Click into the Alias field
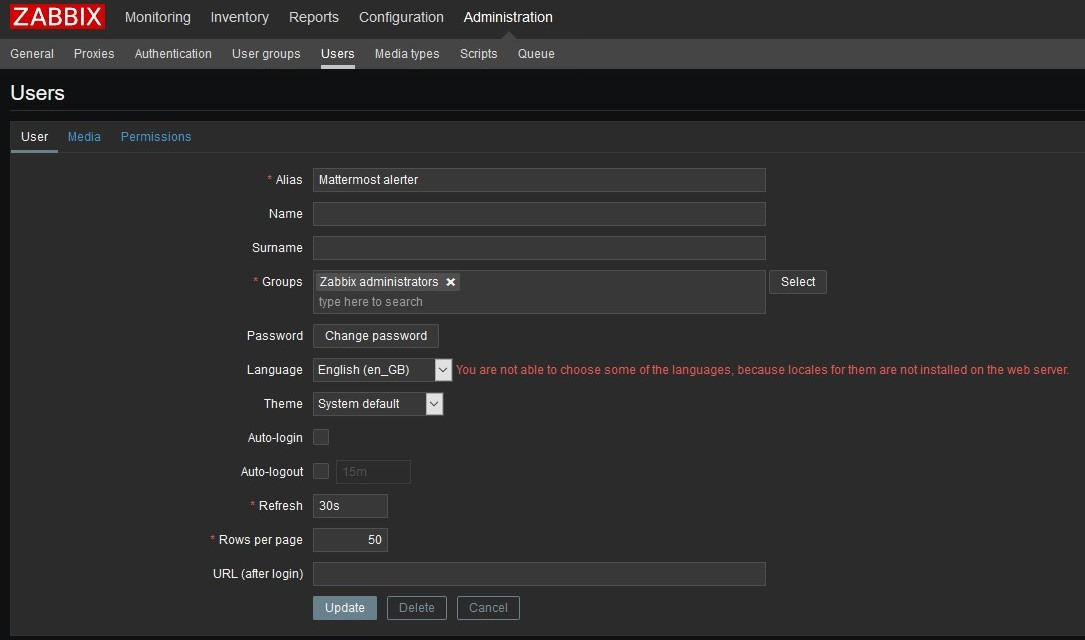 (x=538, y=180)
